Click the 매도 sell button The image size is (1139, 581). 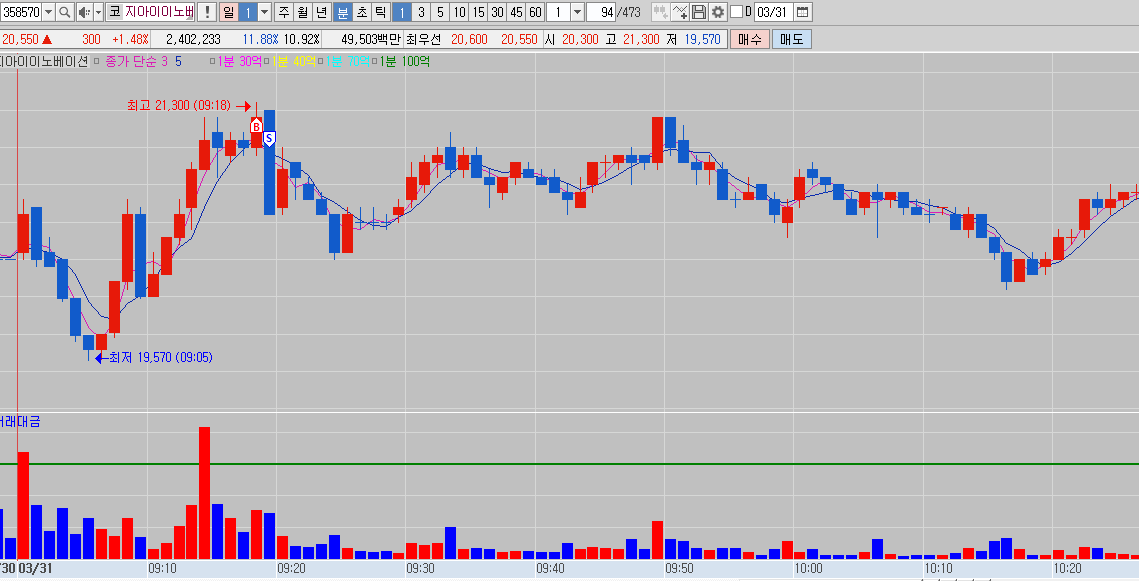(x=791, y=39)
